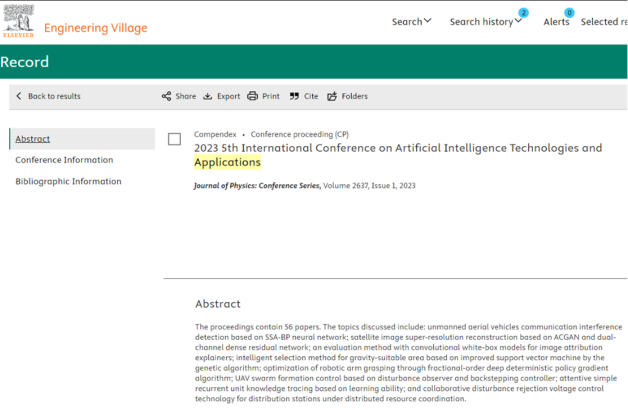Click the Folders icon
Image resolution: width=628 pixels, height=410 pixels.
click(332, 96)
